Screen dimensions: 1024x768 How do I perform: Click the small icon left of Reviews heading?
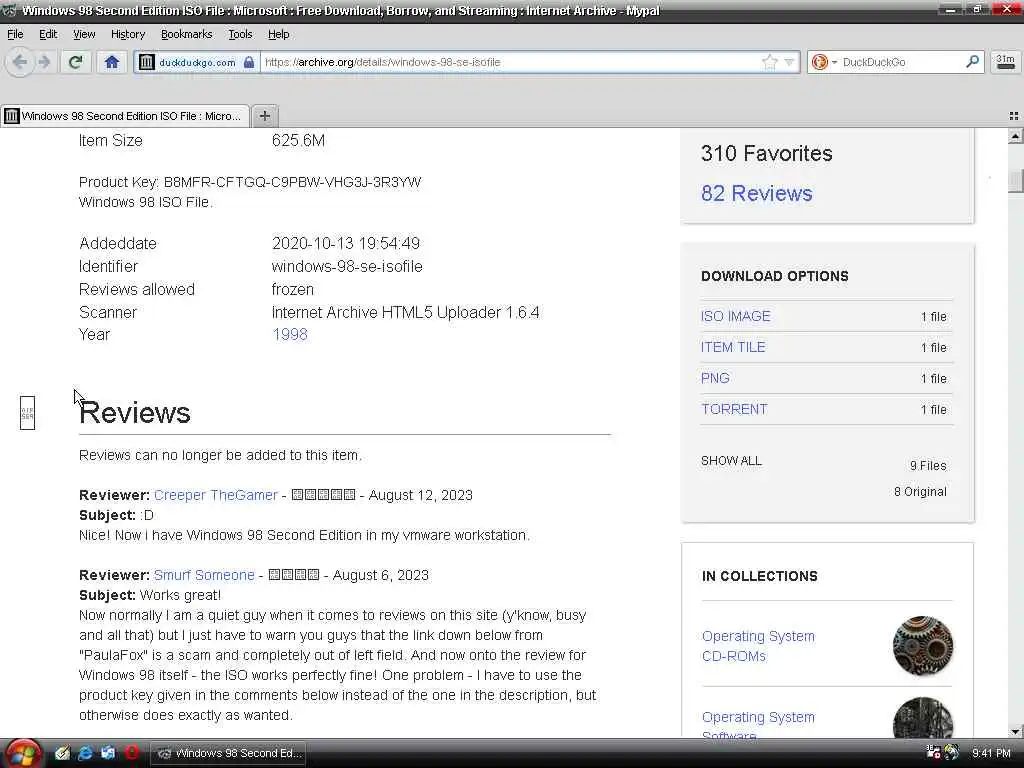click(x=27, y=413)
